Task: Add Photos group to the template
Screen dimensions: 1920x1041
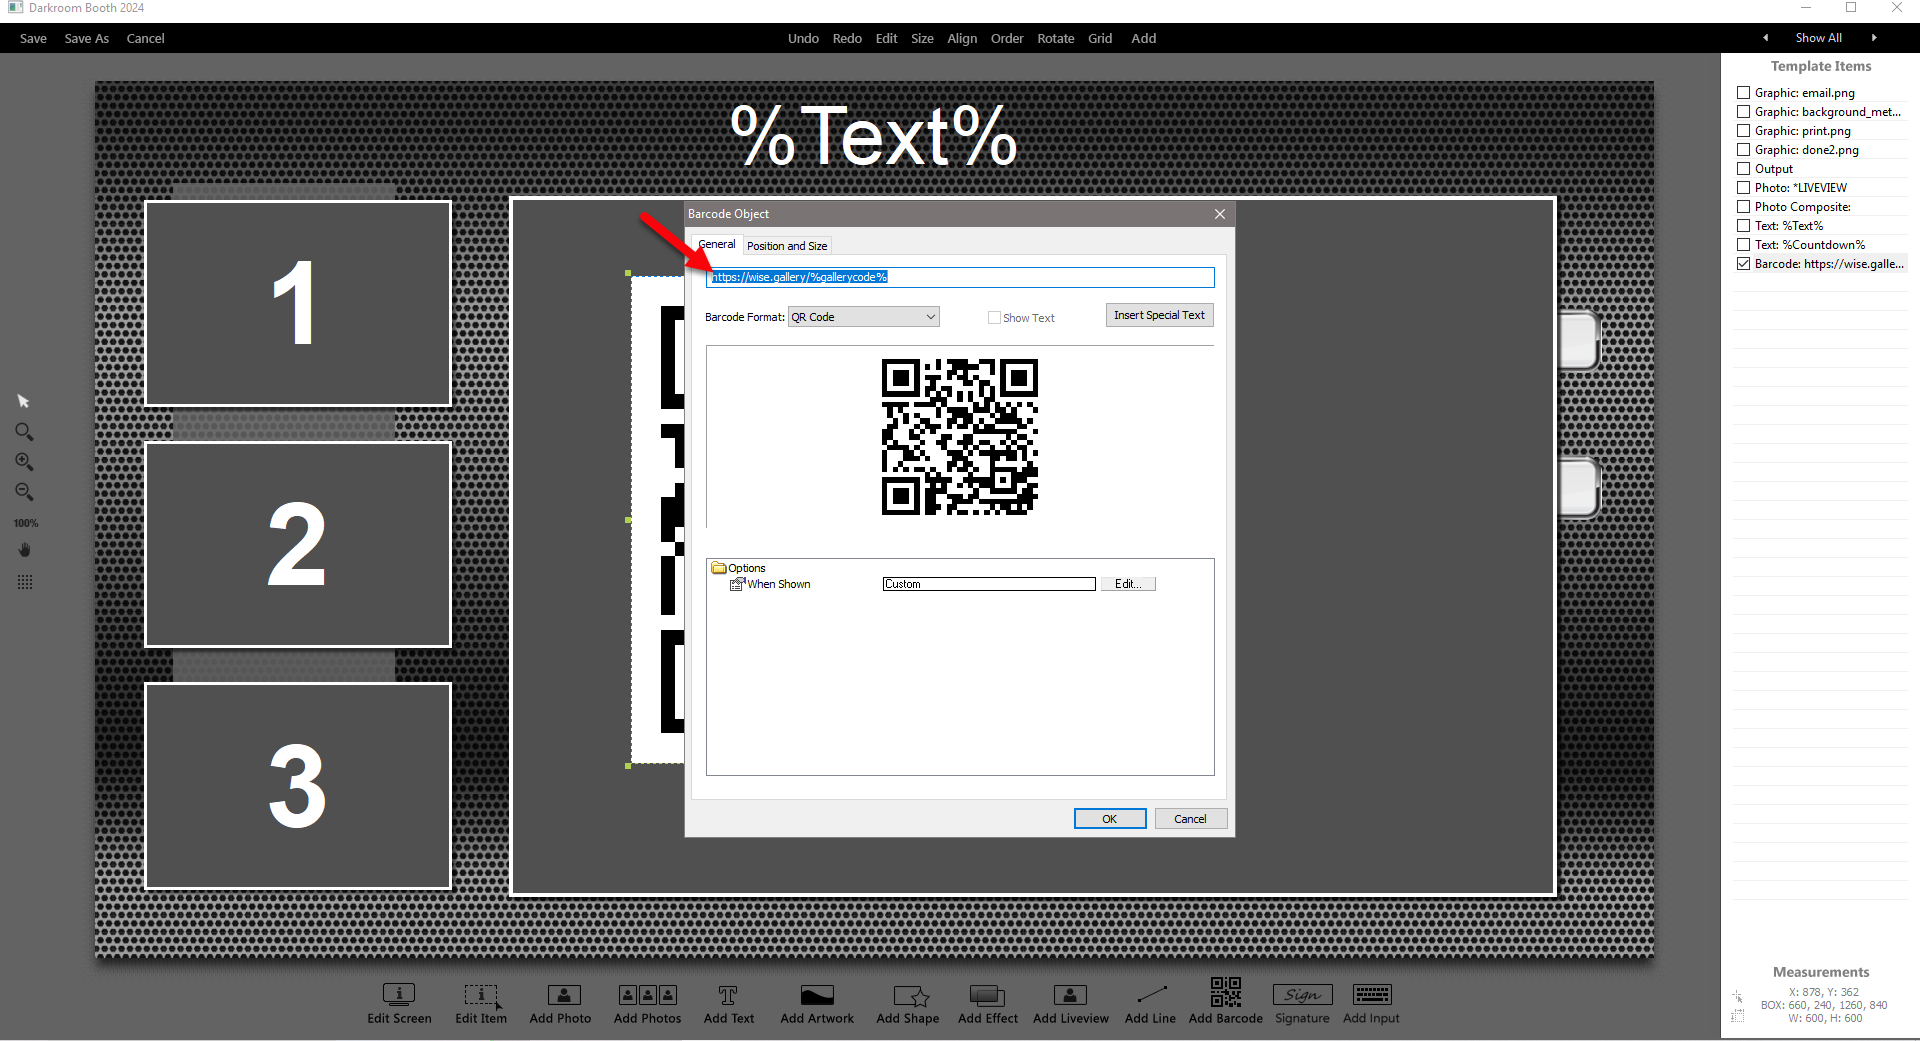Action: click(647, 1003)
